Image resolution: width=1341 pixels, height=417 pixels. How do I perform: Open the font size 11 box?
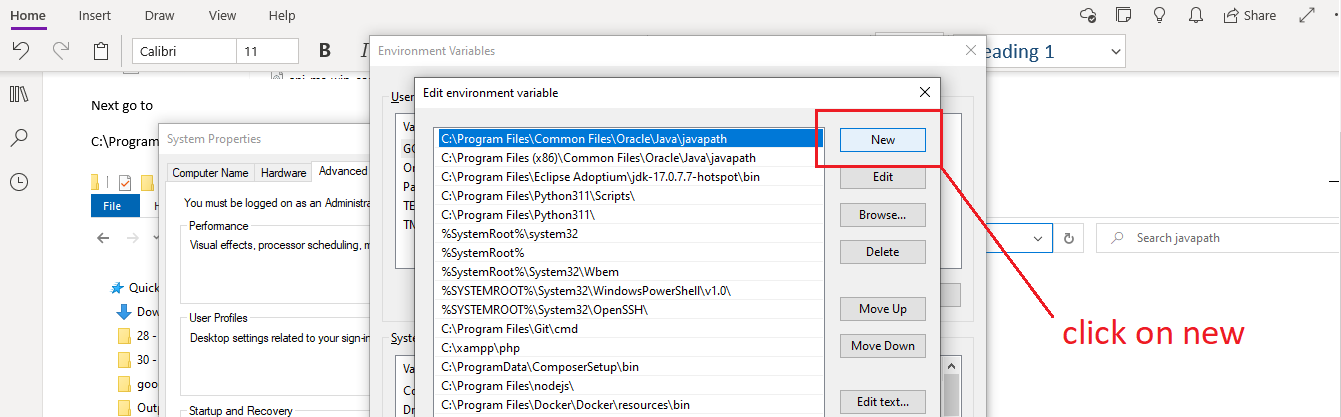tap(266, 51)
